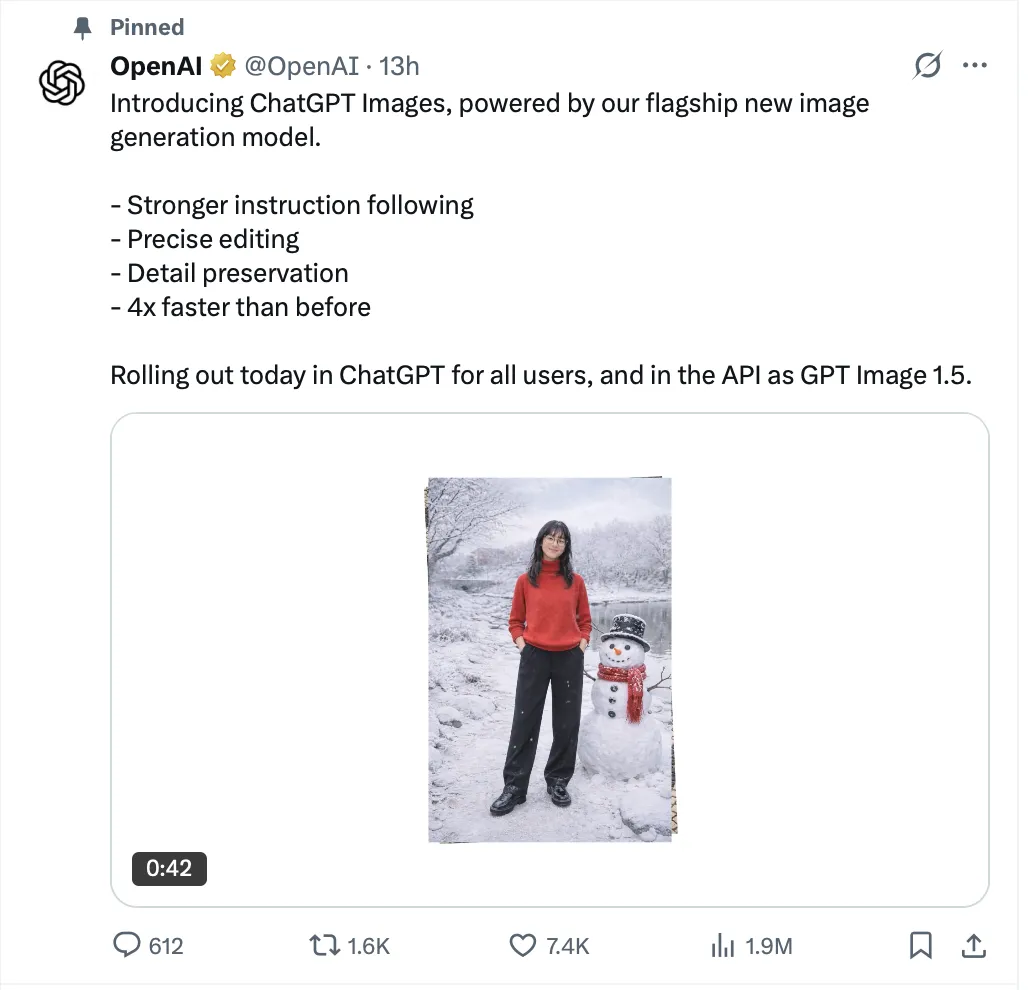
Task: Click the 0:42 video duration badge
Action: point(168,869)
